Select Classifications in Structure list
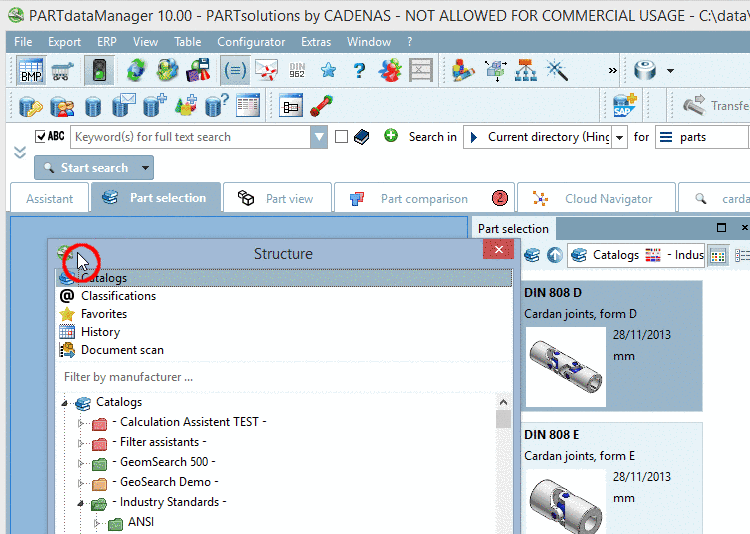 click(x=285, y=296)
